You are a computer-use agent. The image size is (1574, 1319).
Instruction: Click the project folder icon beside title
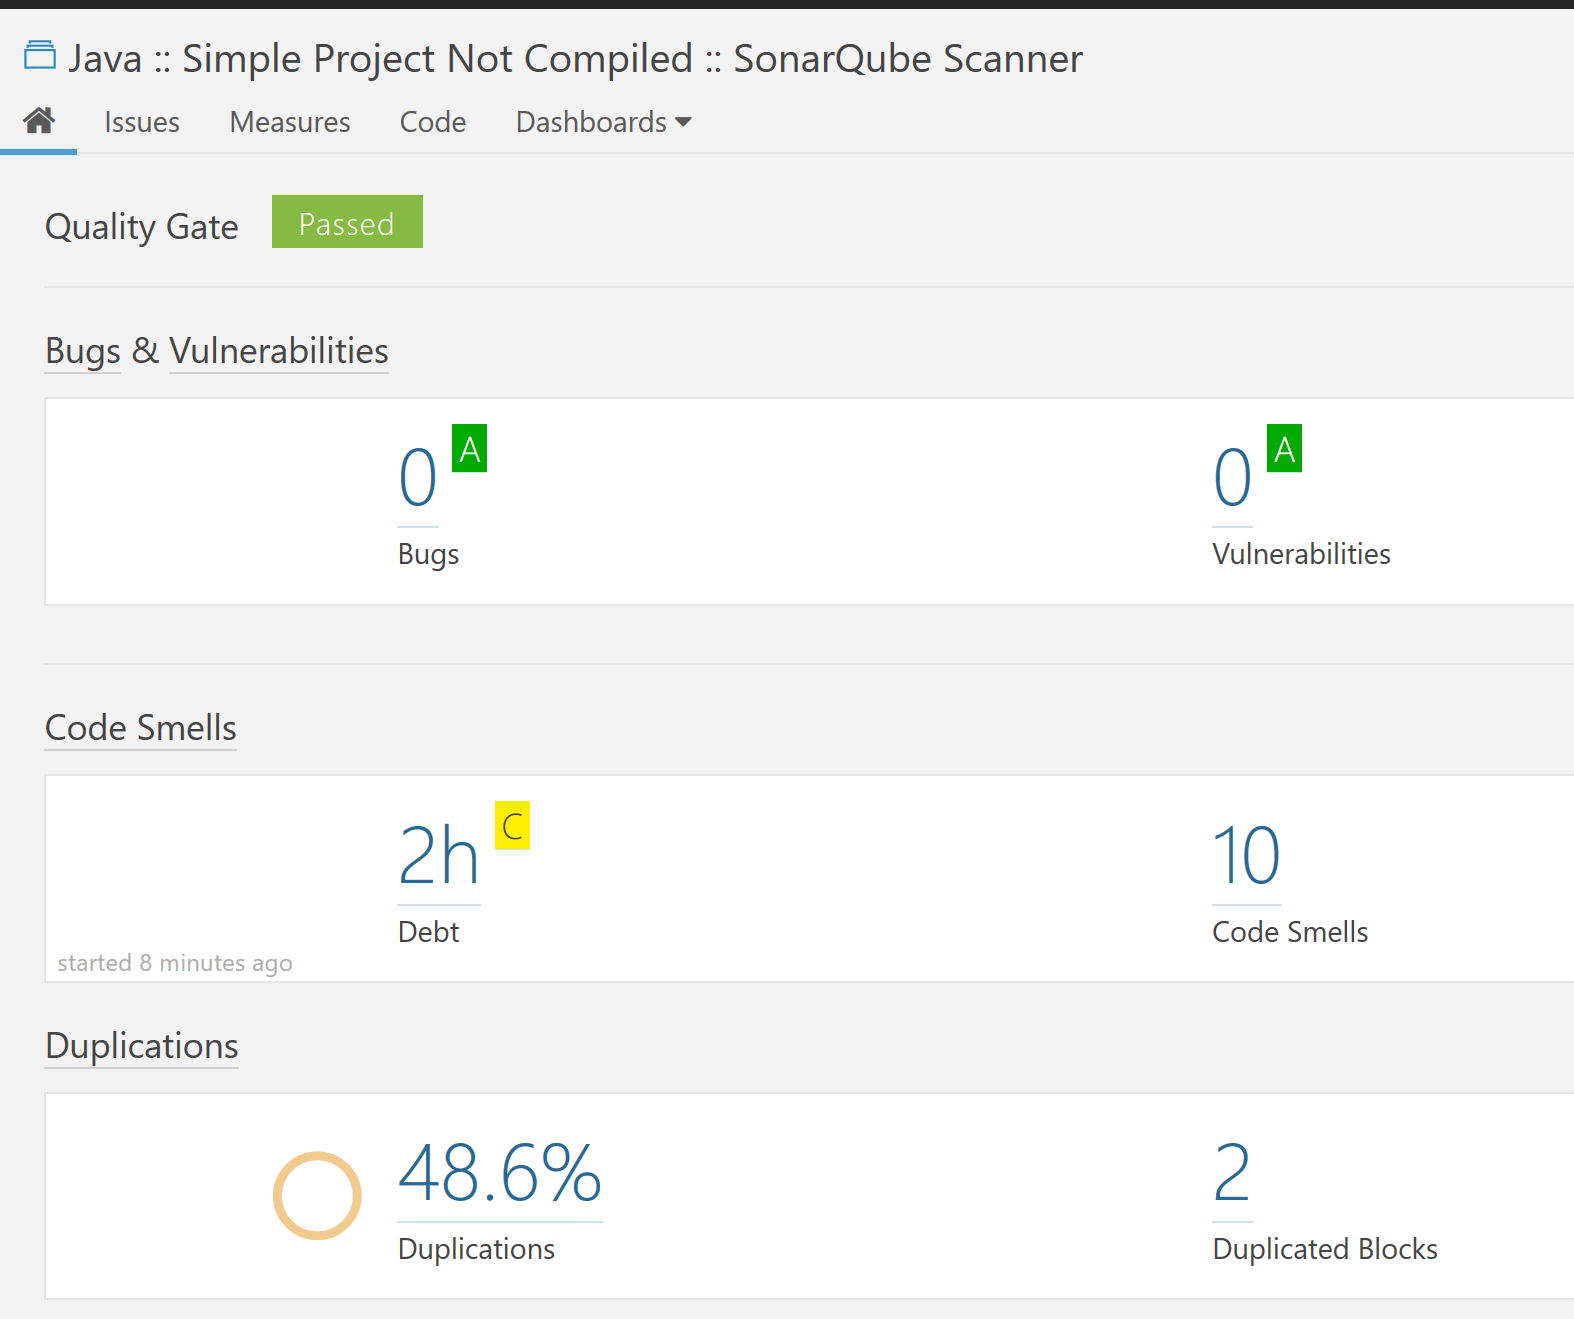click(x=40, y=55)
